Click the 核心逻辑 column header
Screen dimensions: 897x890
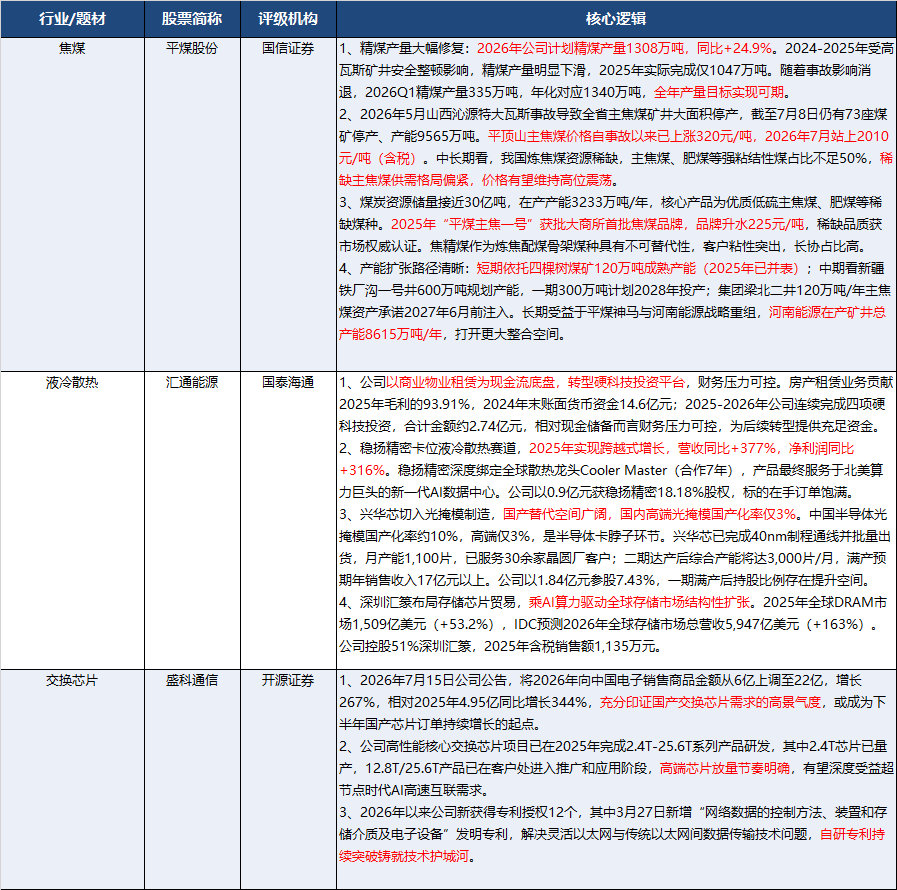(616, 19)
